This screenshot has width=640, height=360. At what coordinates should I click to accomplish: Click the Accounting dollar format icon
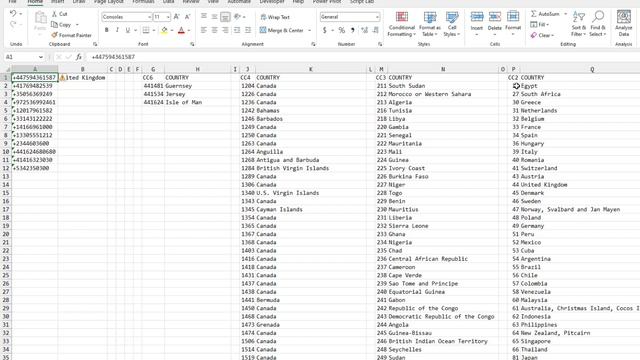coord(324,30)
